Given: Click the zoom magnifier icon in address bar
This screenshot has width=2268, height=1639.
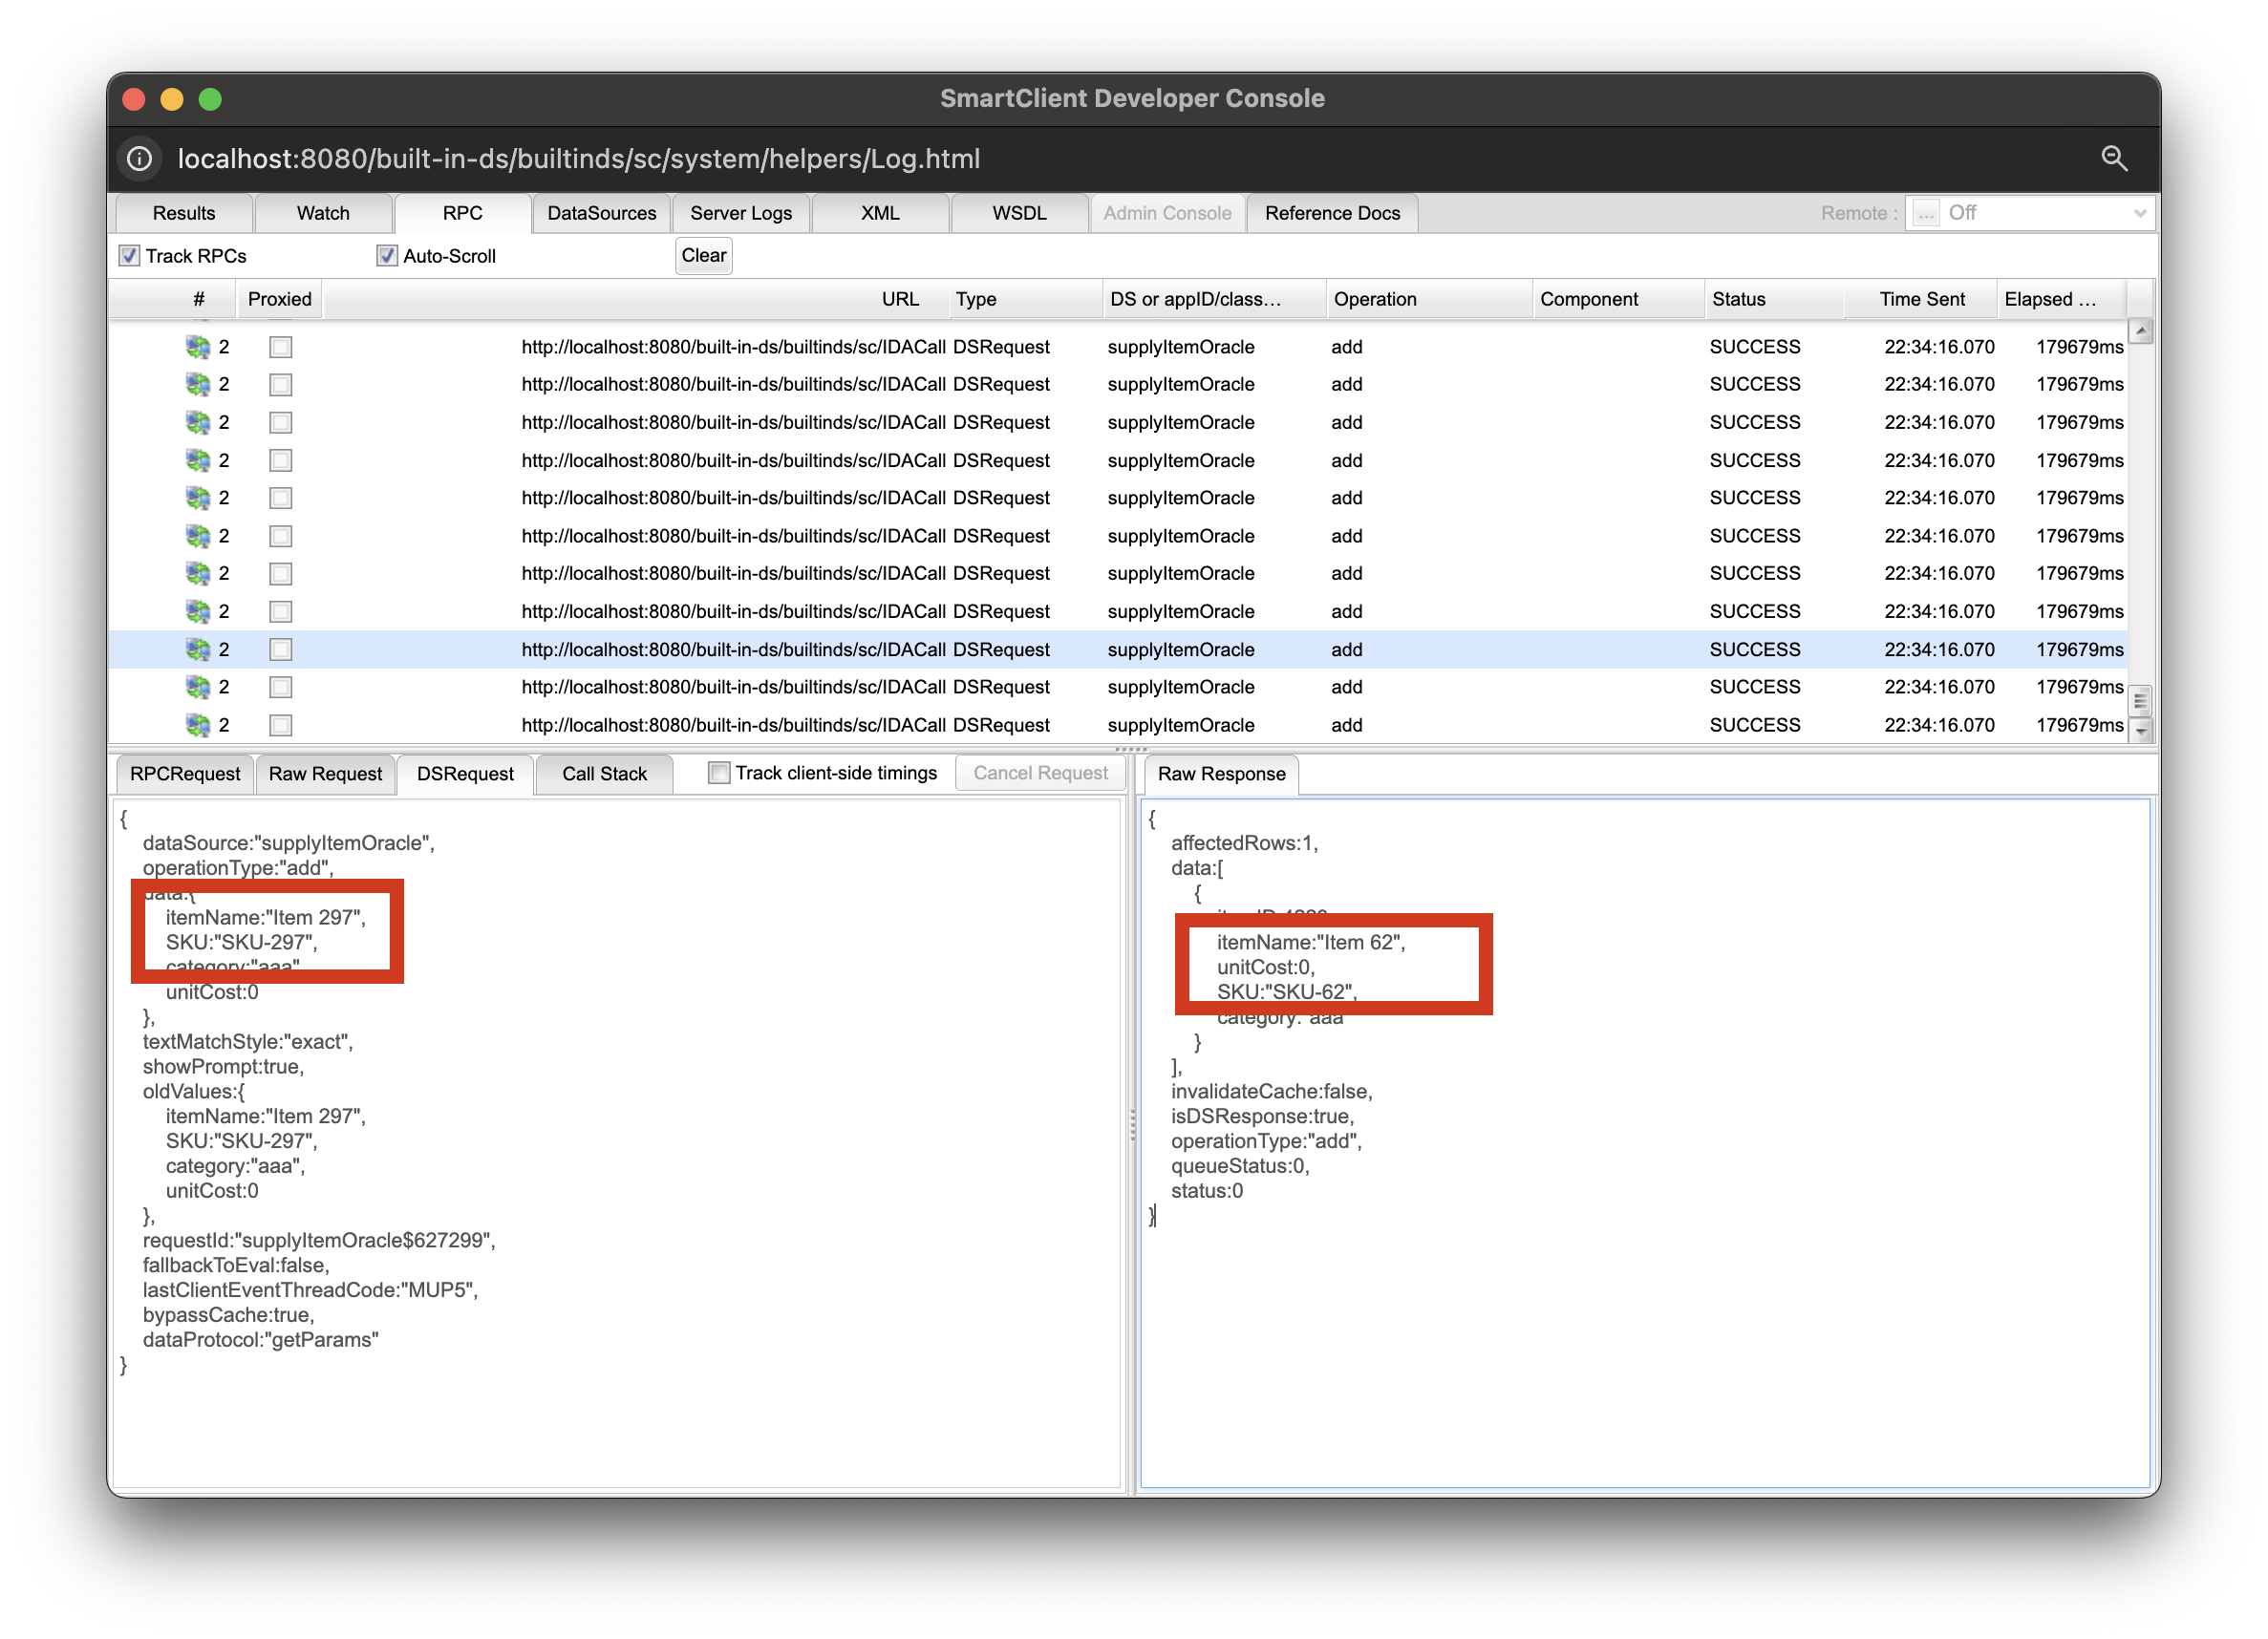Looking at the screenshot, I should pos(2113,158).
